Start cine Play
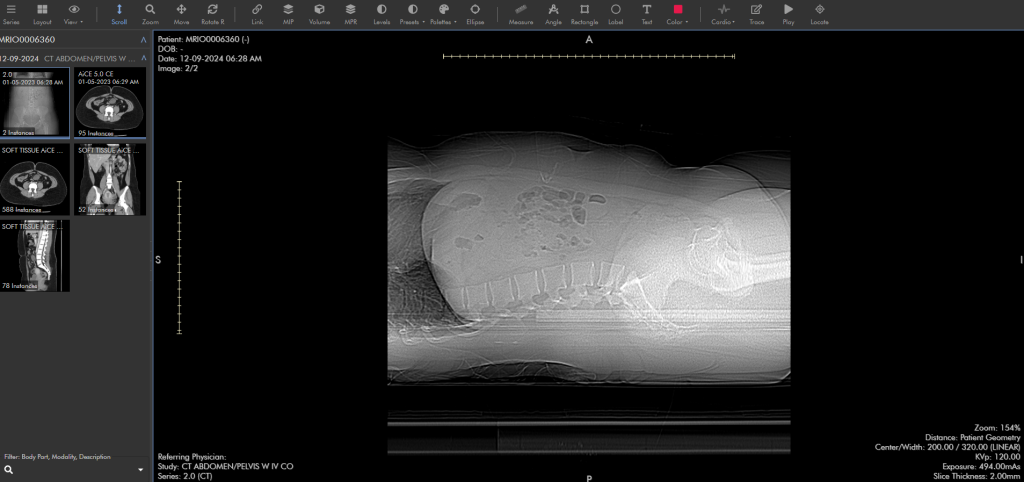 [788, 14]
